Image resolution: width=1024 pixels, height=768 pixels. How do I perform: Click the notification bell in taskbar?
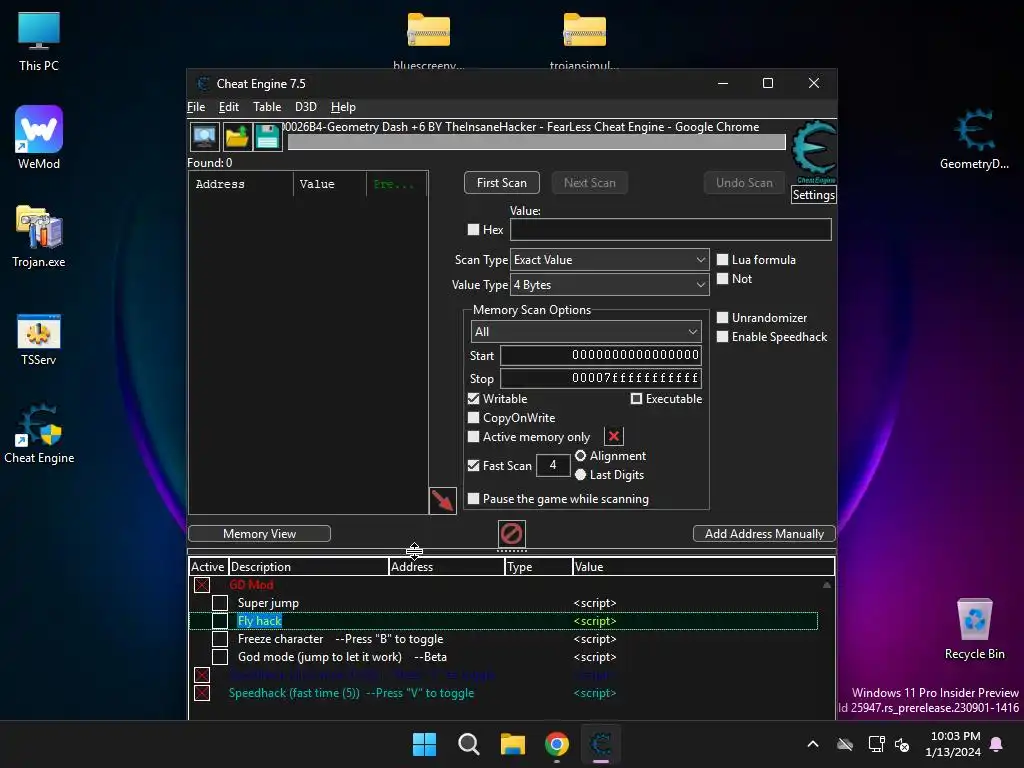(x=997, y=744)
